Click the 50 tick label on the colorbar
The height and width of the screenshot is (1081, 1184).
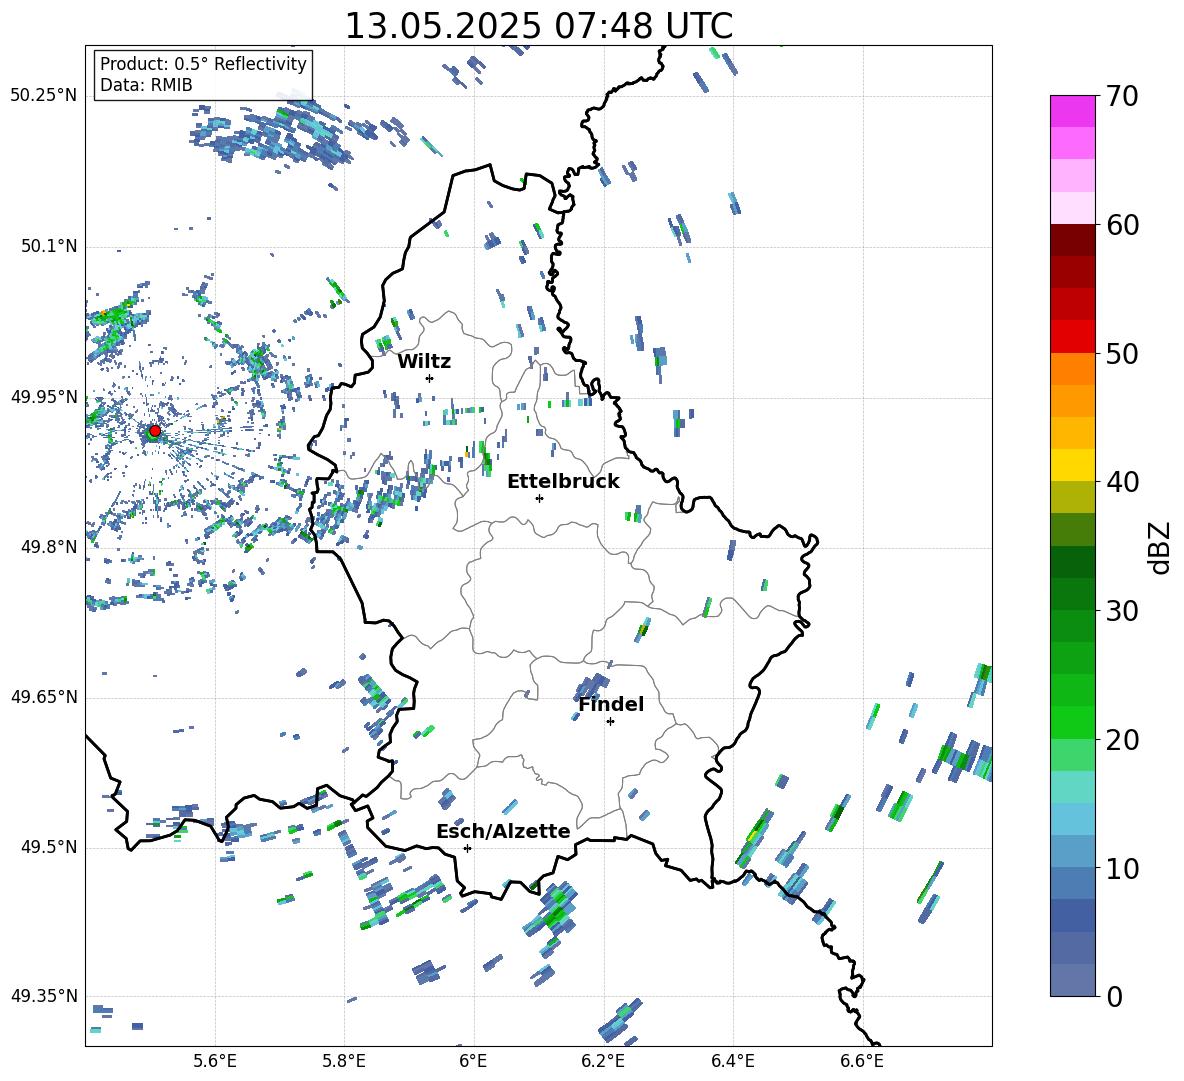pyautogui.click(x=1122, y=353)
